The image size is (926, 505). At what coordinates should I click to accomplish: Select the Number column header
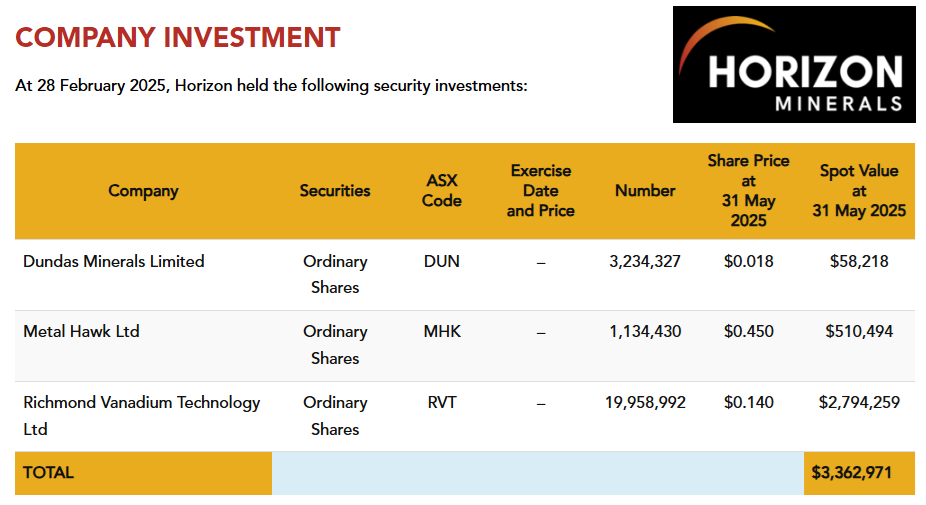[645, 190]
